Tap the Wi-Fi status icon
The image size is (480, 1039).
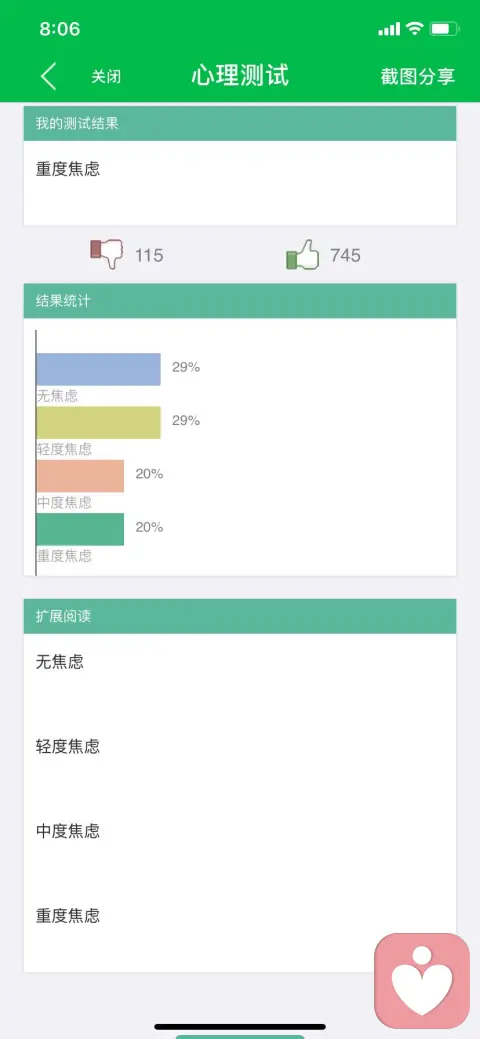[x=415, y=28]
